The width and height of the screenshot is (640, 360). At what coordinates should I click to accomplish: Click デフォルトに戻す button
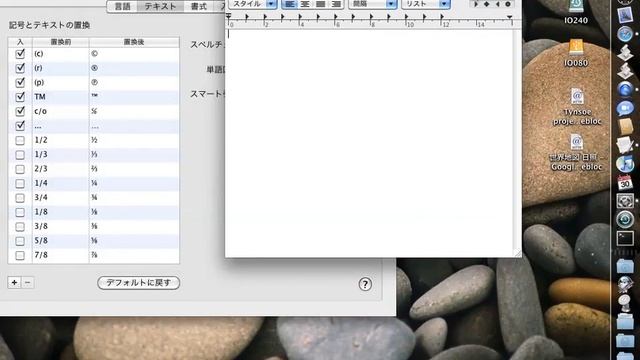138,282
